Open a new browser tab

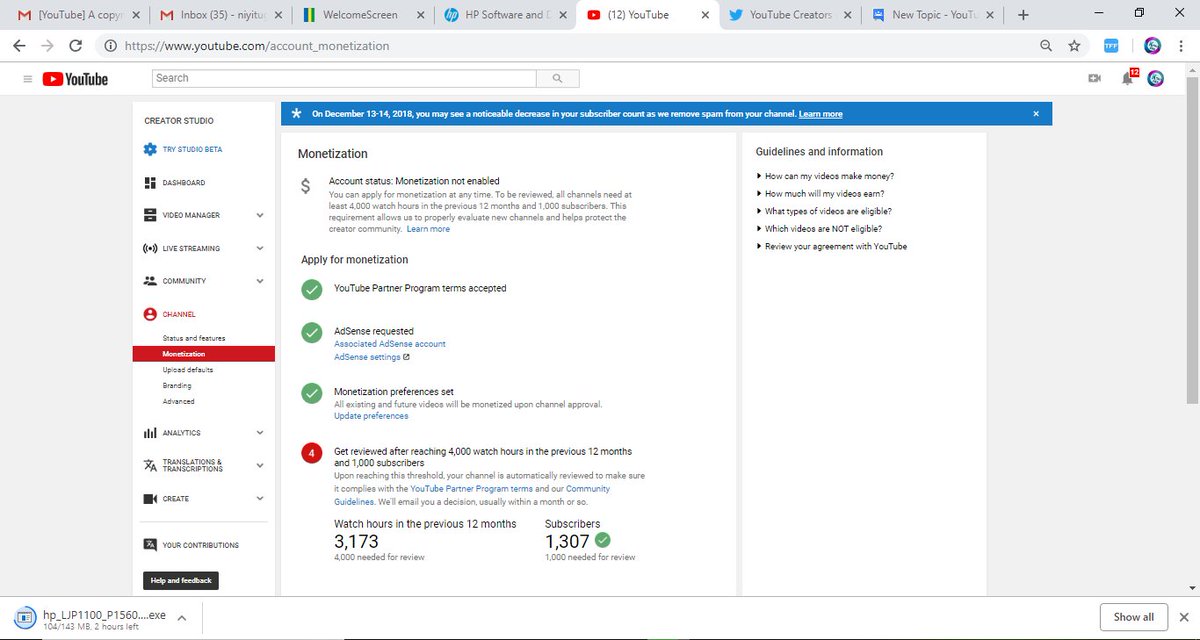(x=1023, y=15)
